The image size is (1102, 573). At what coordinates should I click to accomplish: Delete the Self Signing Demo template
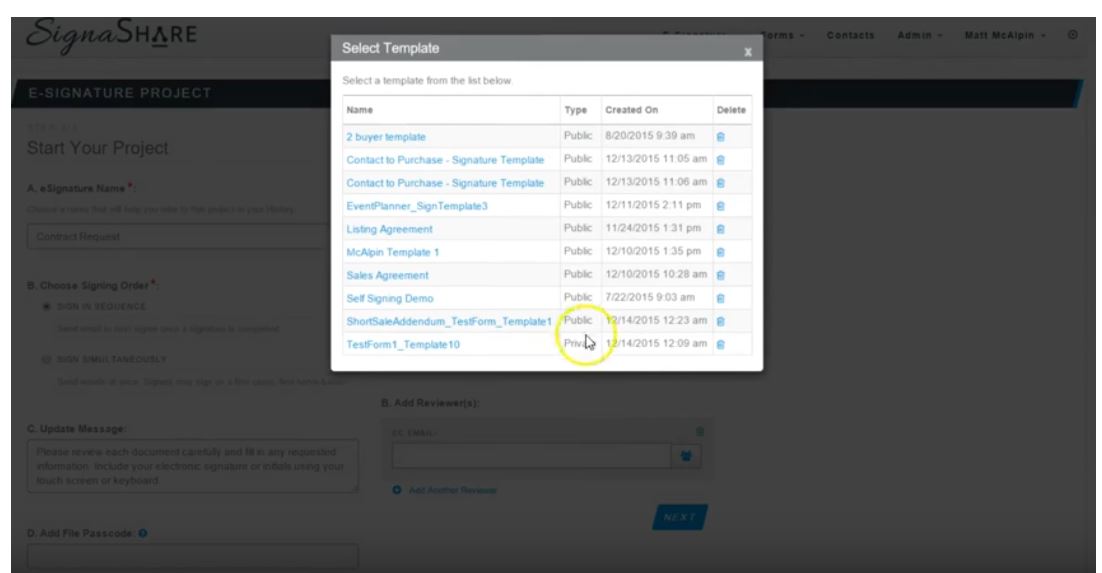pos(720,298)
